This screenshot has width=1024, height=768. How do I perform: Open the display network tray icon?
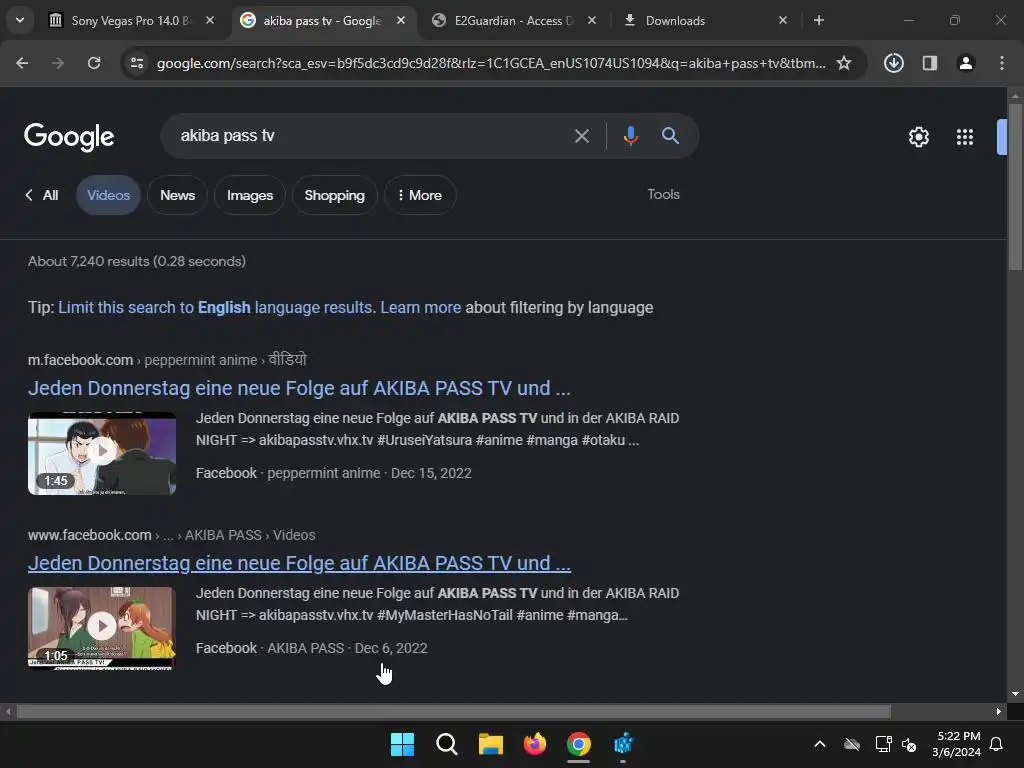pos(883,744)
